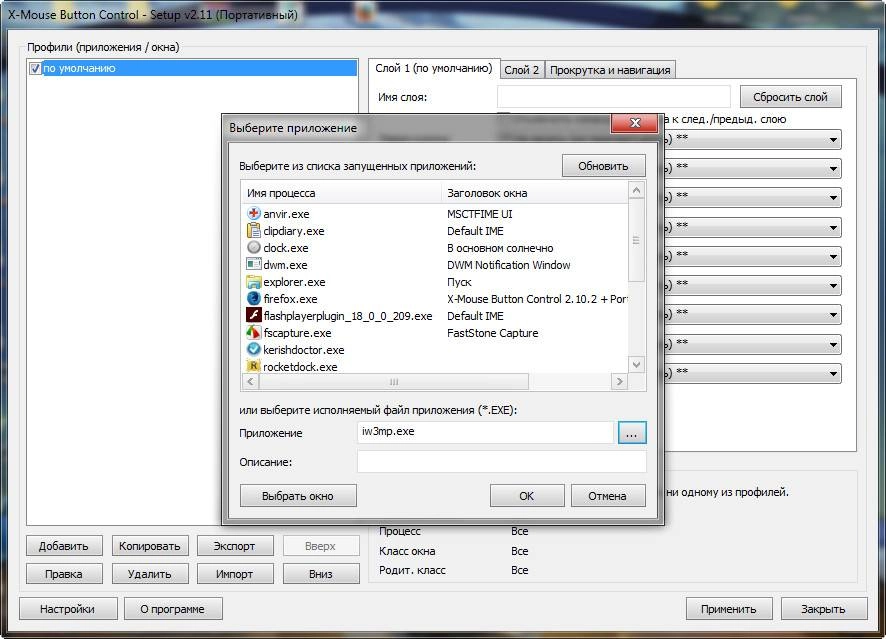This screenshot has height=639, width=886.
Task: Move profile down with 'Вниз' button
Action: point(321,574)
